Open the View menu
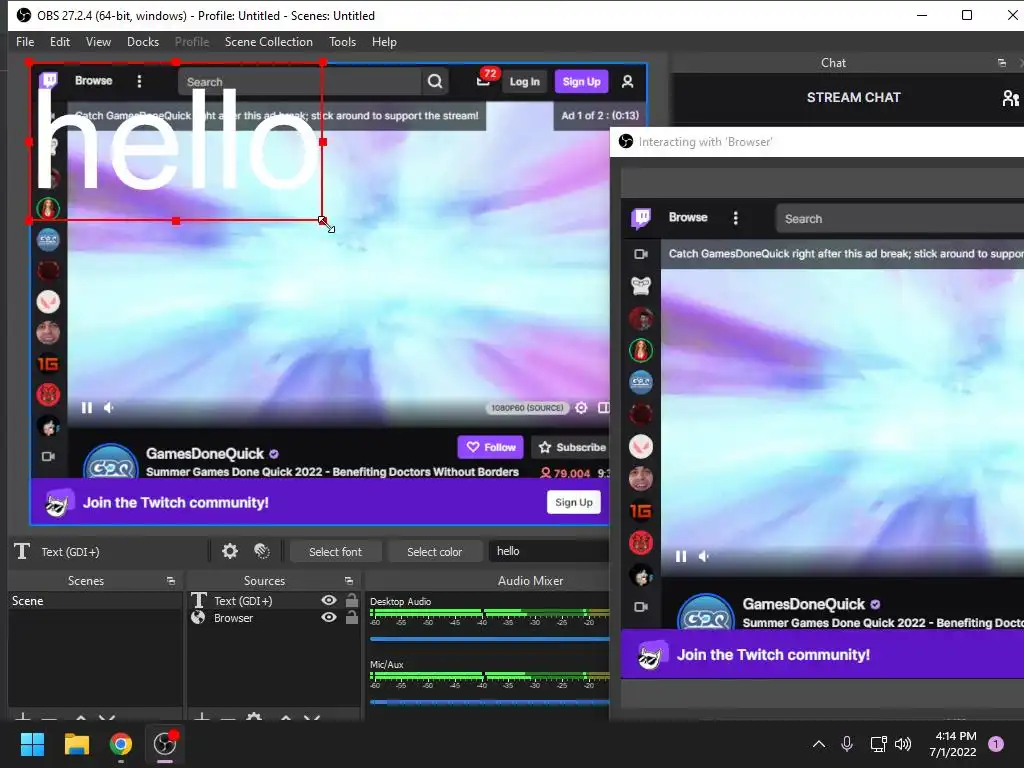1024x768 pixels. coord(99,42)
